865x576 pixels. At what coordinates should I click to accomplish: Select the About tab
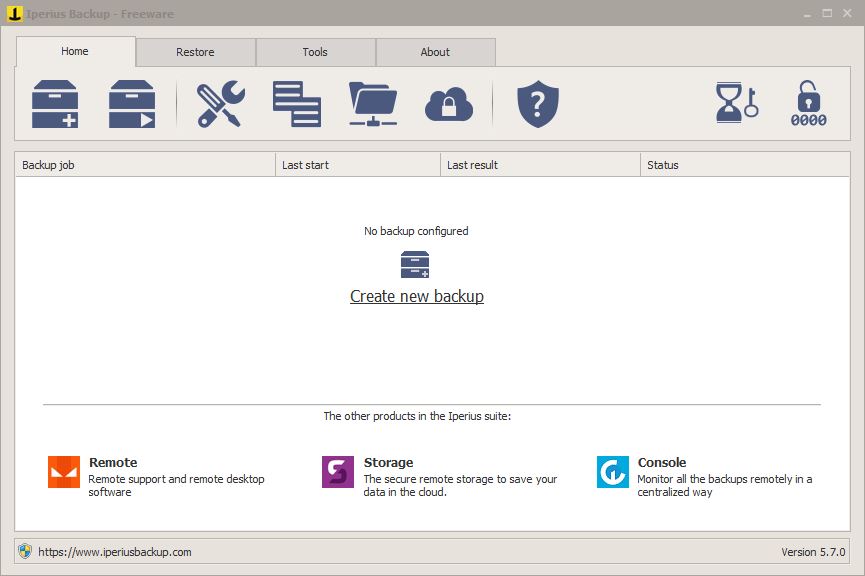coord(436,52)
